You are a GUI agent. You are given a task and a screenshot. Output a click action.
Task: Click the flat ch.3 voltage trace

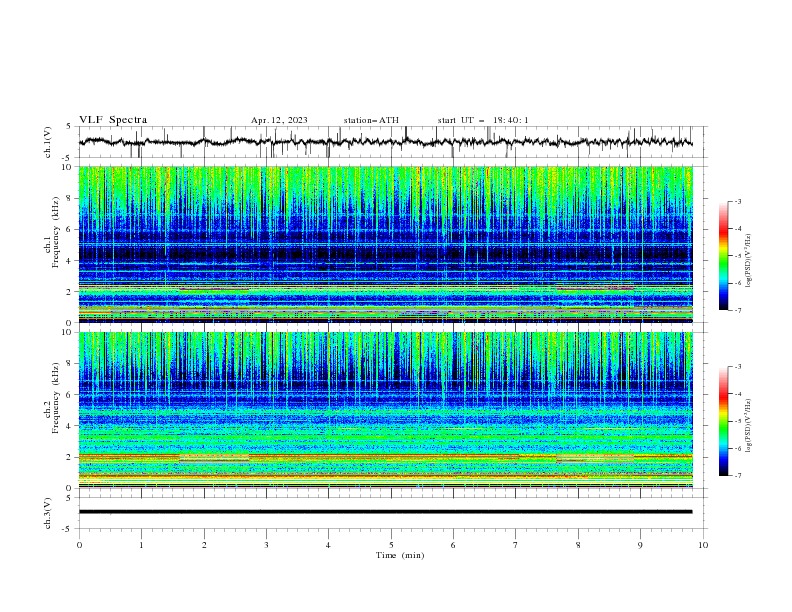[385, 512]
